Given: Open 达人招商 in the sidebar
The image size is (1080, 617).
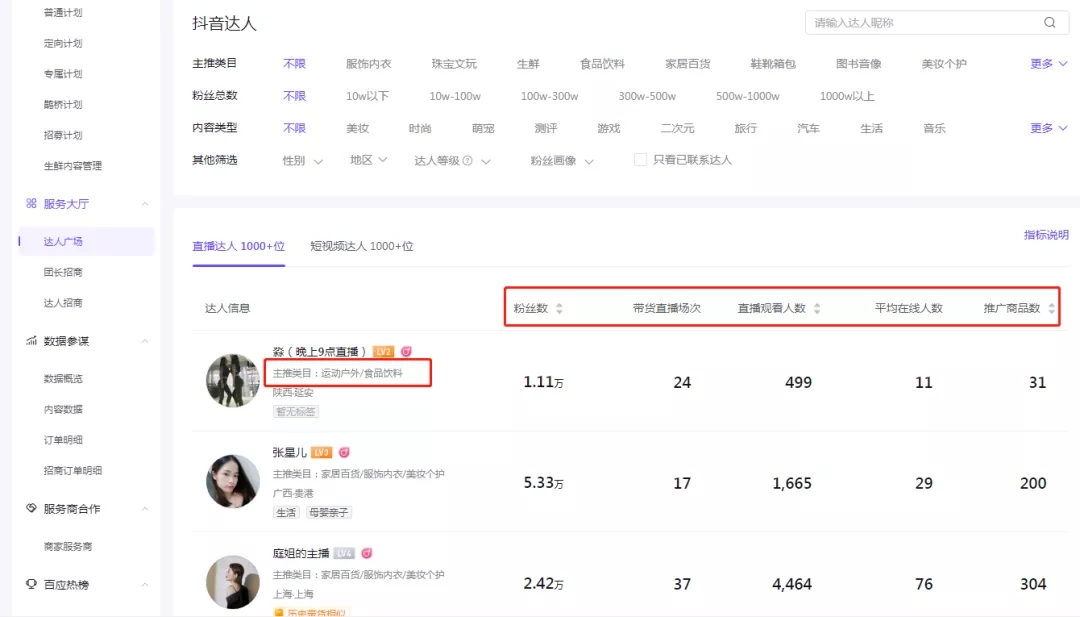Looking at the screenshot, I should tap(63, 302).
